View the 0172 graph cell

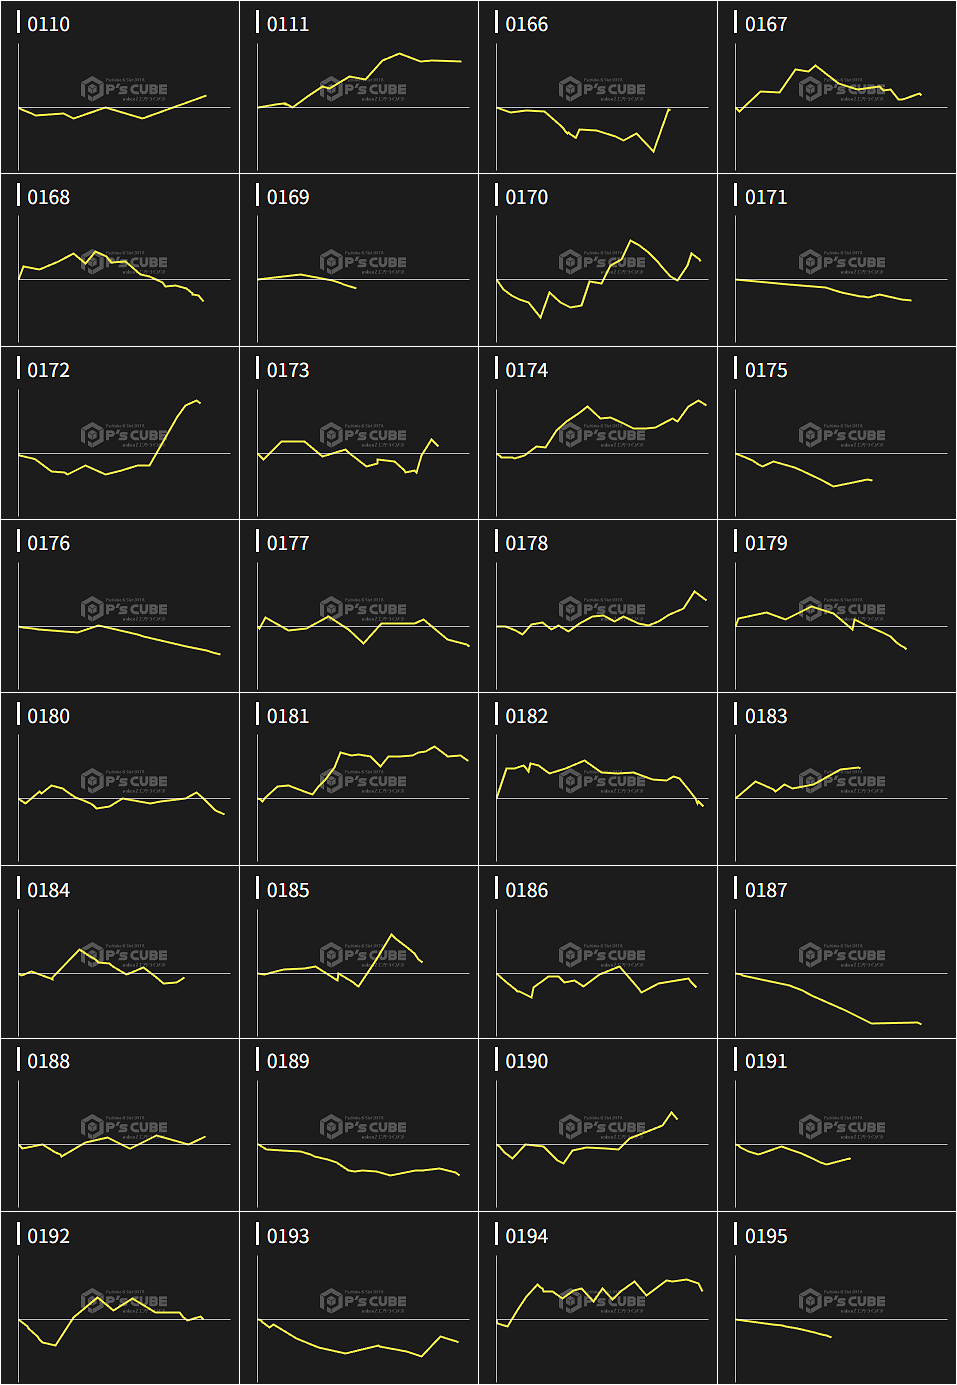click(x=120, y=446)
